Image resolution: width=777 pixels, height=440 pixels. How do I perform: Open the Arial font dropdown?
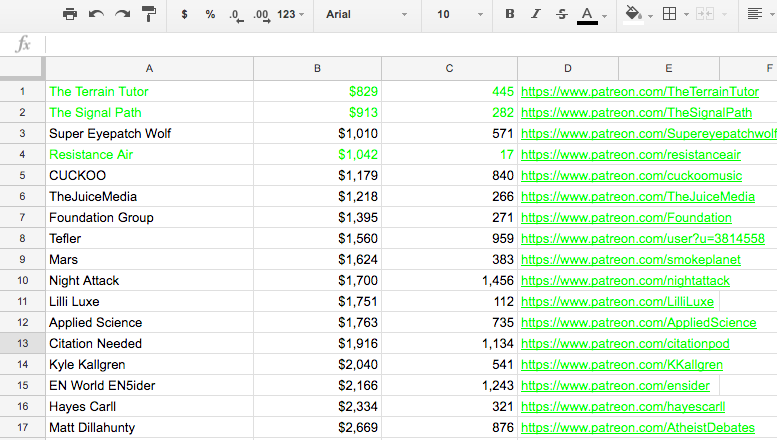pos(367,14)
